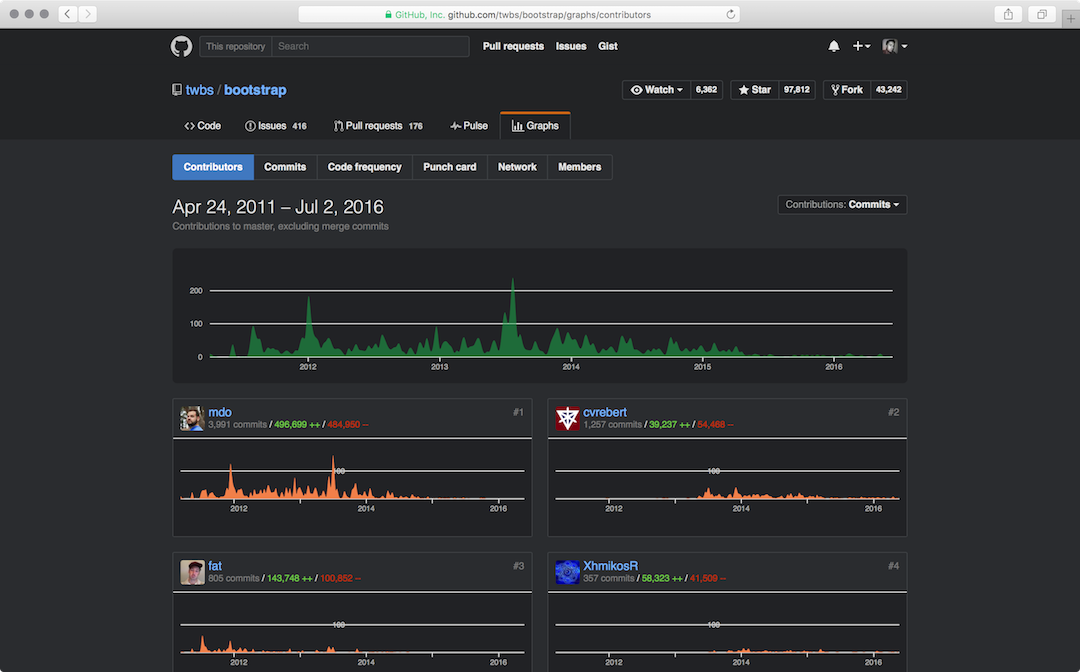
Task: Click the #4 rank on XhmikosR's card
Action: pos(893,566)
